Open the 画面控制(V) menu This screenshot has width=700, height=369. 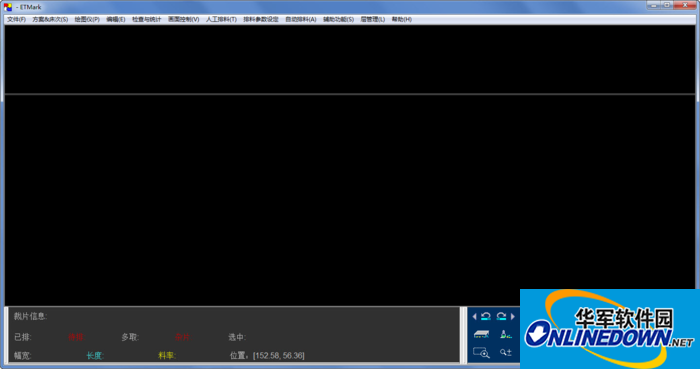point(183,20)
